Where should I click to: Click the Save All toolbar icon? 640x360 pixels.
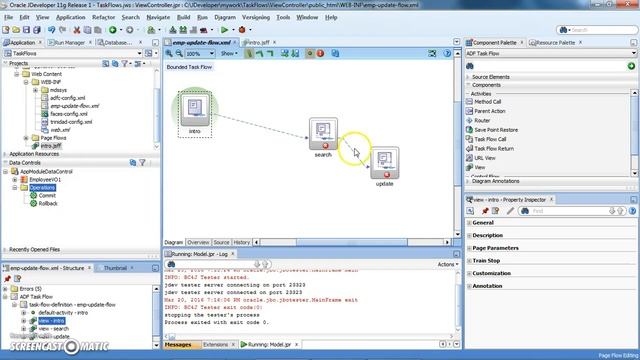[37, 30]
